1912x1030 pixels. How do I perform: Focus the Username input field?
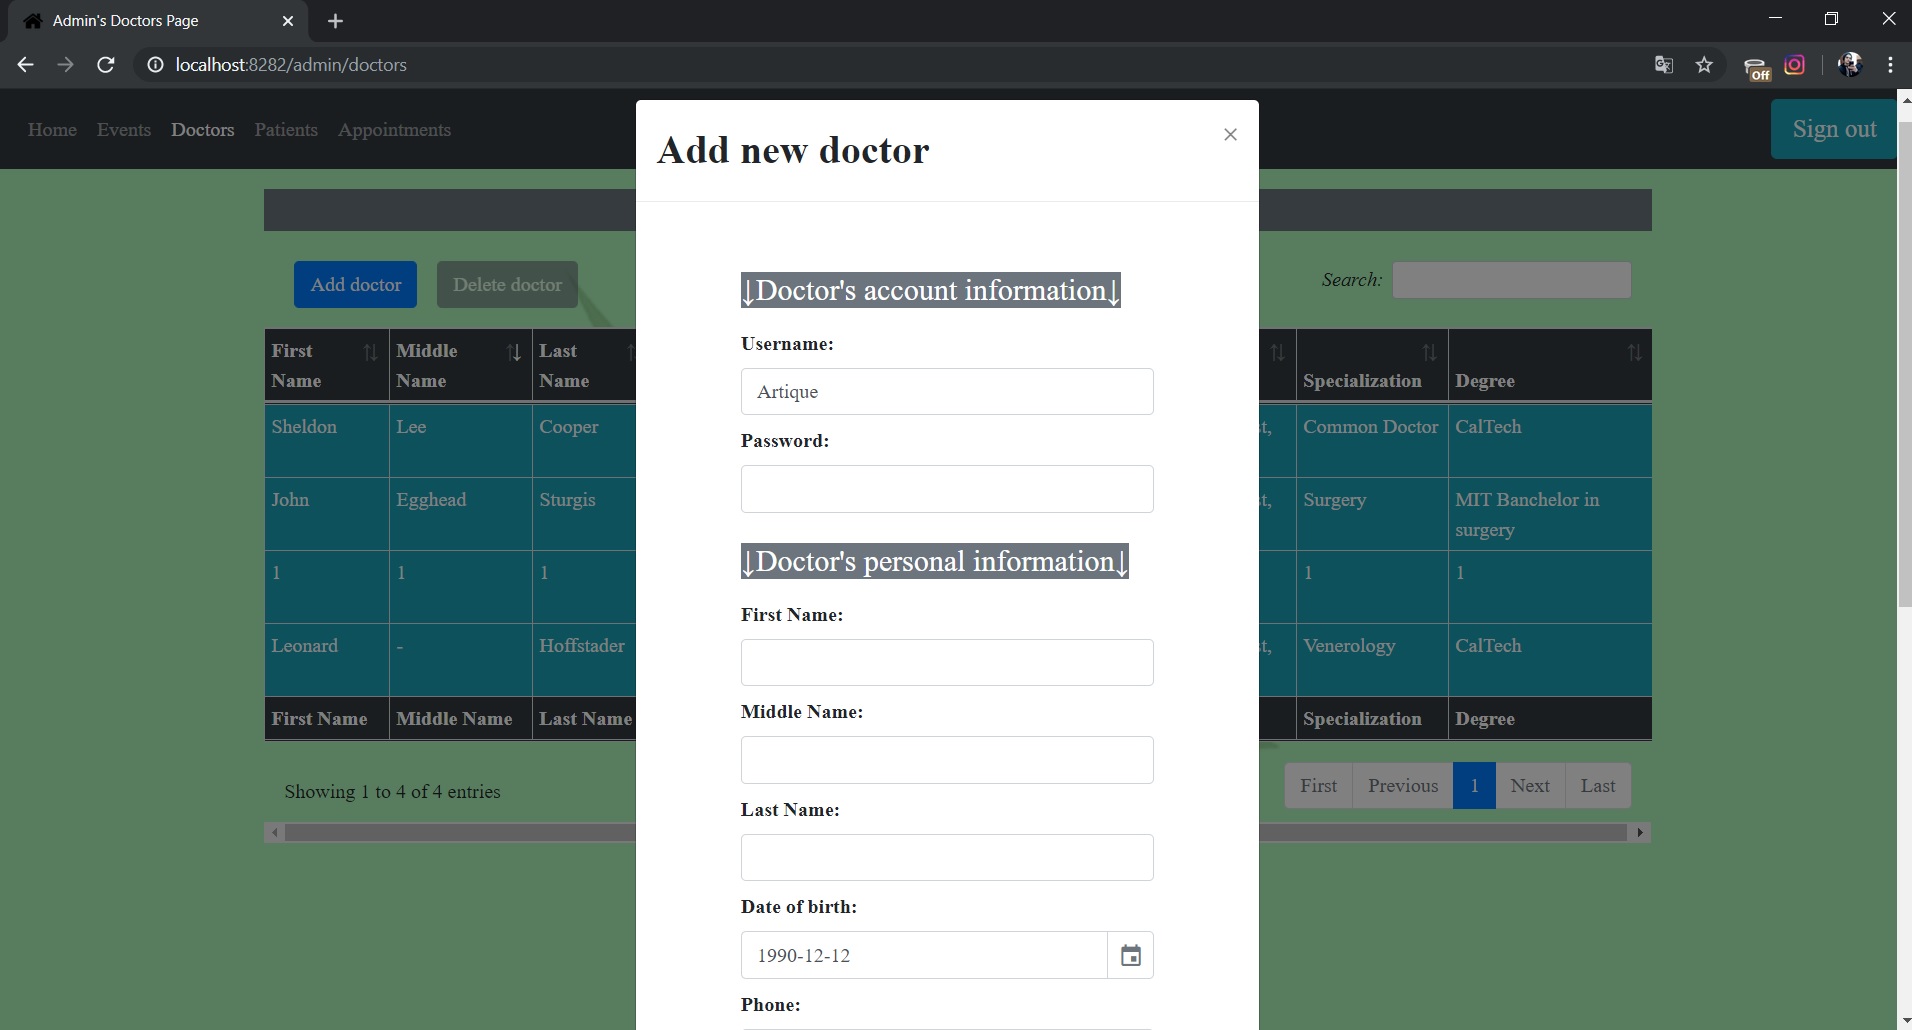coord(947,392)
